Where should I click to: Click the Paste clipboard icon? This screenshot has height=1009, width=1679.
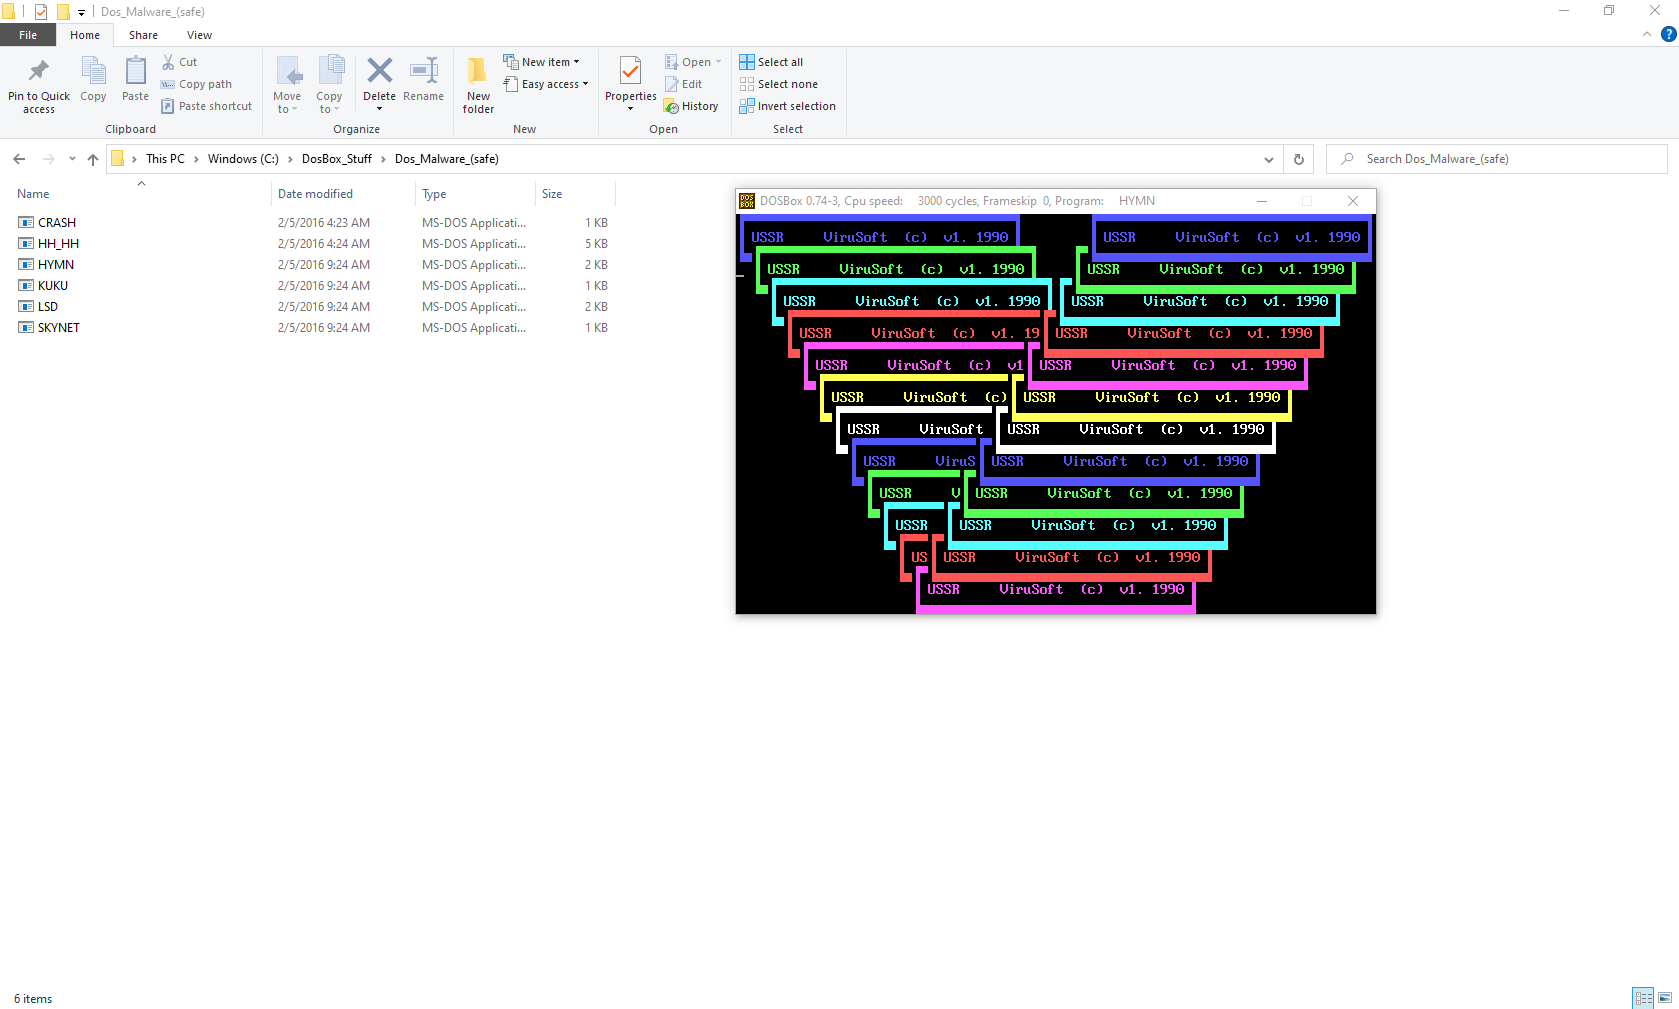coord(135,71)
